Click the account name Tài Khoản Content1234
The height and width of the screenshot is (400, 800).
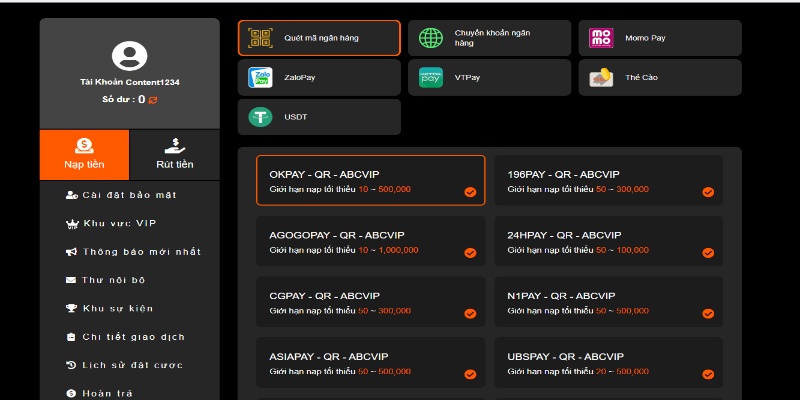(130, 82)
